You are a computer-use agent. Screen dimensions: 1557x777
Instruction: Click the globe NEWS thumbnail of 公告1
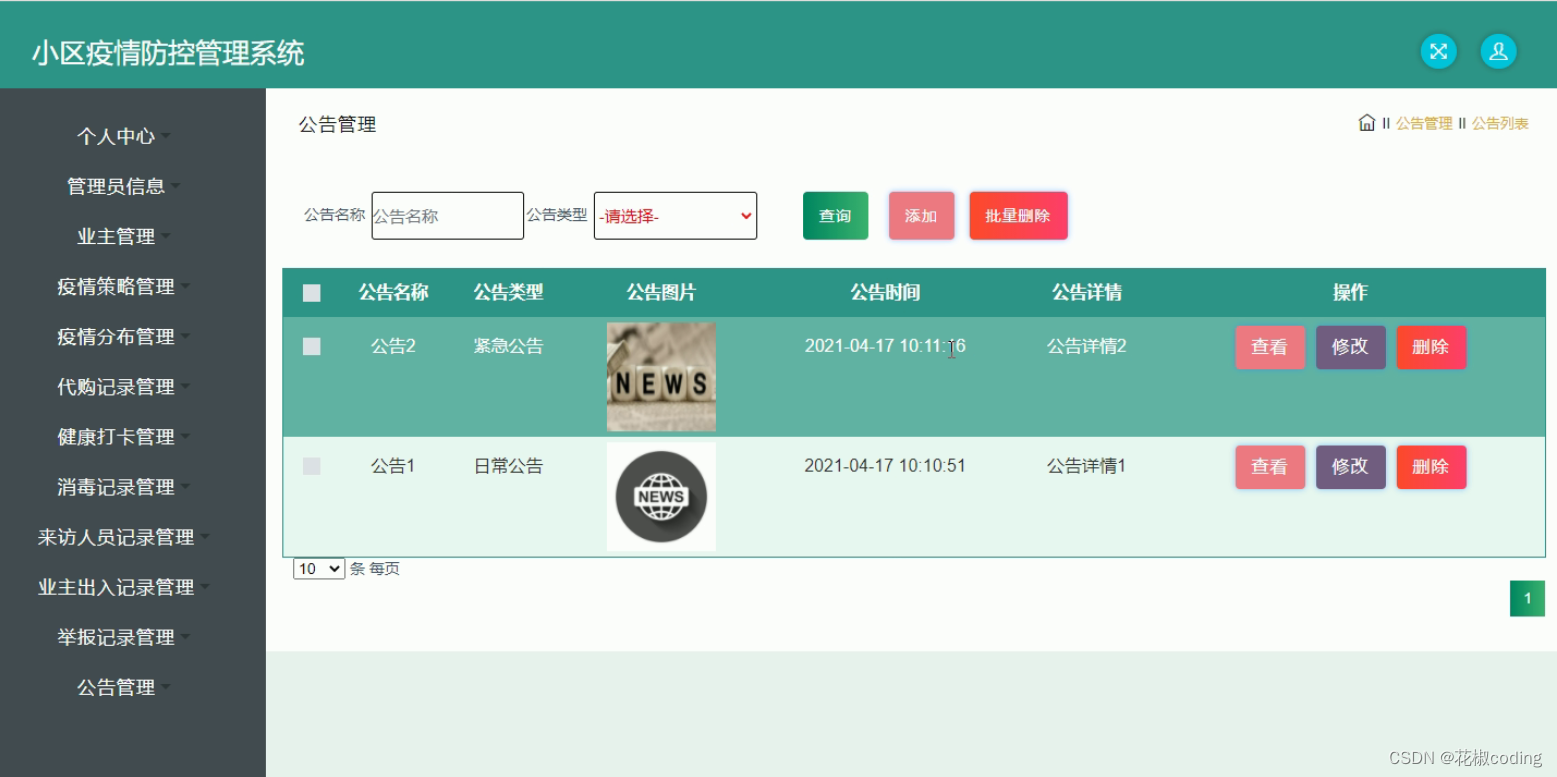click(661, 496)
